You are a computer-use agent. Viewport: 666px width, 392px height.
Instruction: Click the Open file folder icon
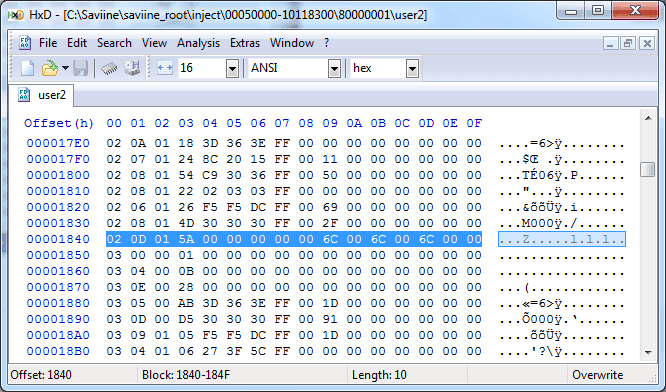click(x=50, y=68)
